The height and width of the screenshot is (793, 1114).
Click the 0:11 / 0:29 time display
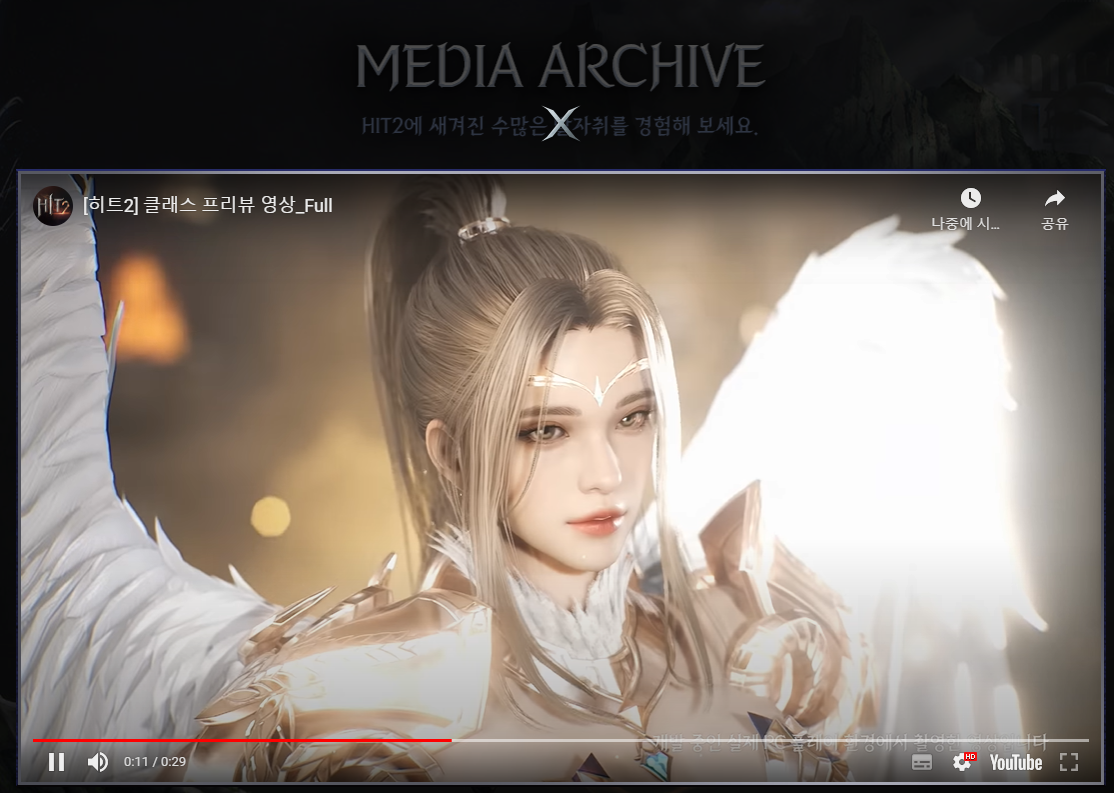(154, 762)
